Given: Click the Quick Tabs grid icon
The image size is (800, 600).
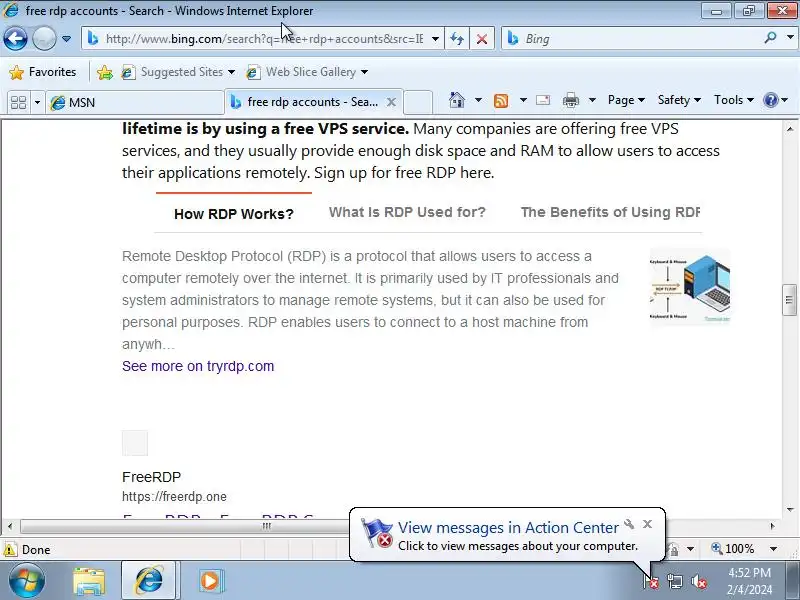Looking at the screenshot, I should [x=18, y=103].
